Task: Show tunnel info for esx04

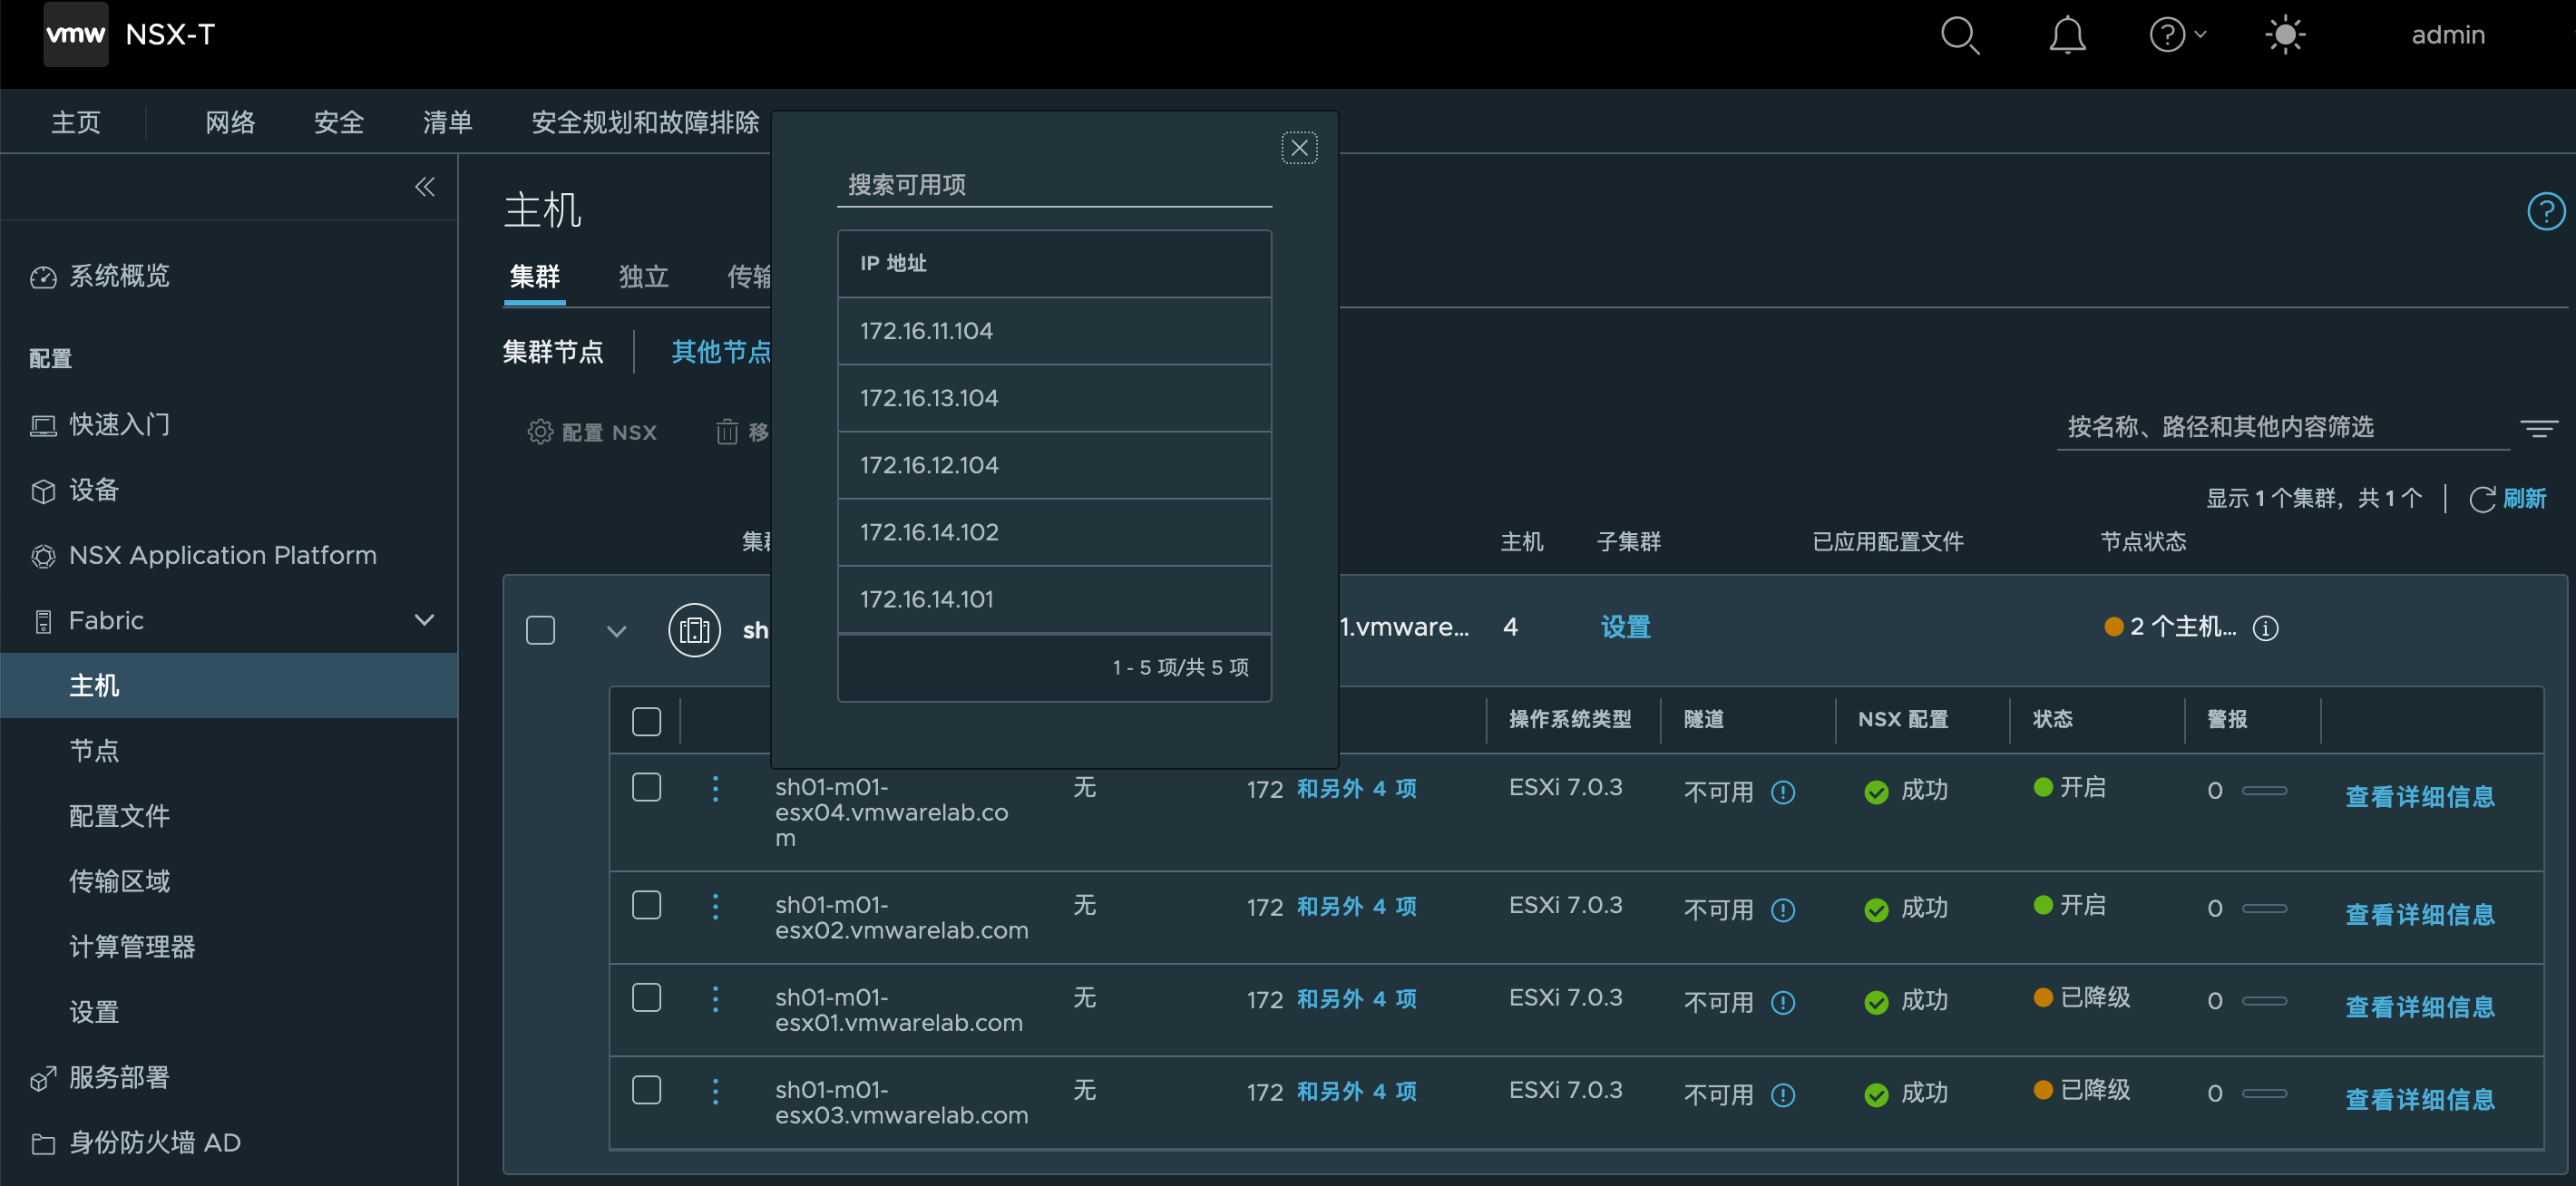Action: (x=1783, y=792)
